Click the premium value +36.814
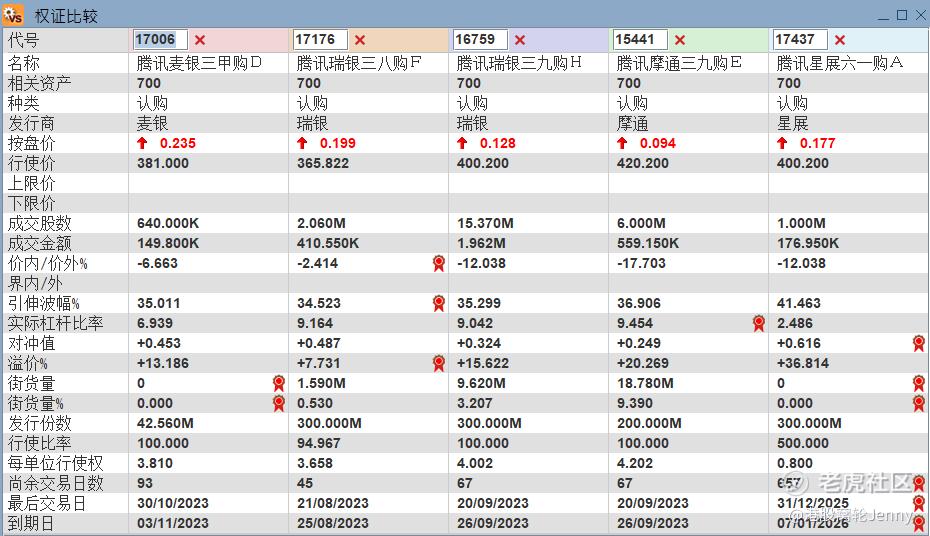This screenshot has height=536, width=930. point(802,363)
